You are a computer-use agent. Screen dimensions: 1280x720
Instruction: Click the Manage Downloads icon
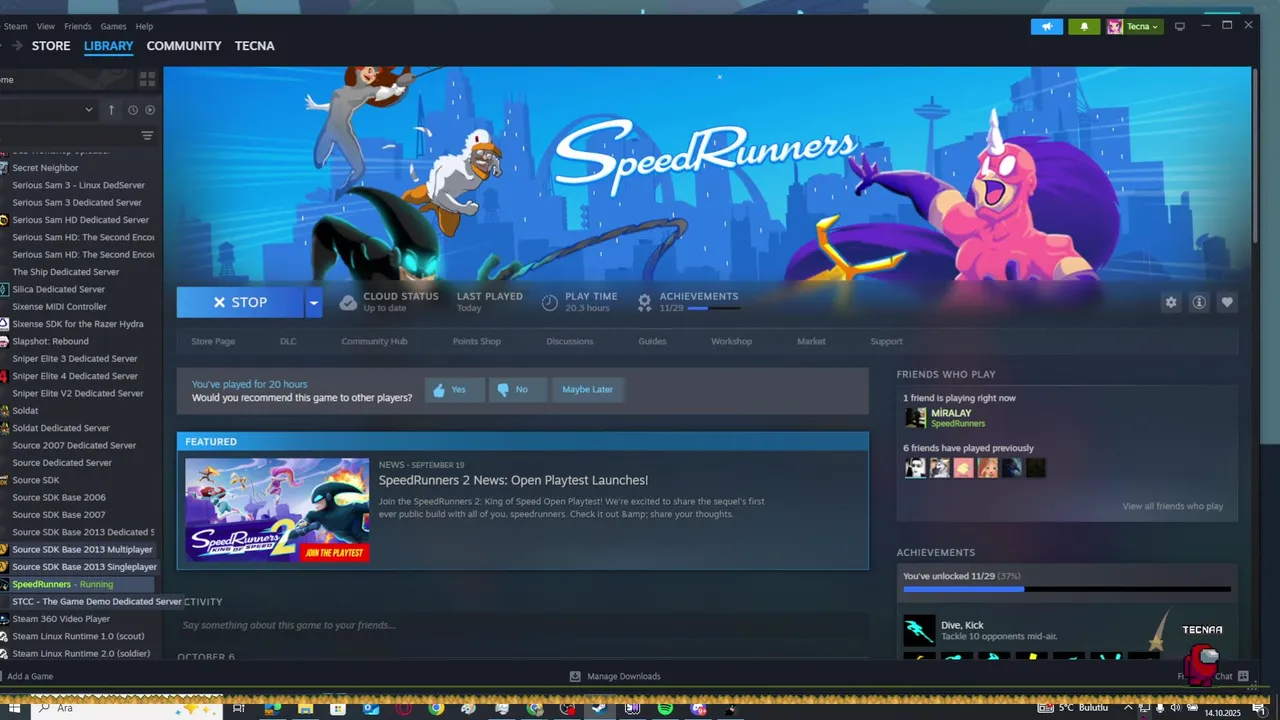pos(575,676)
